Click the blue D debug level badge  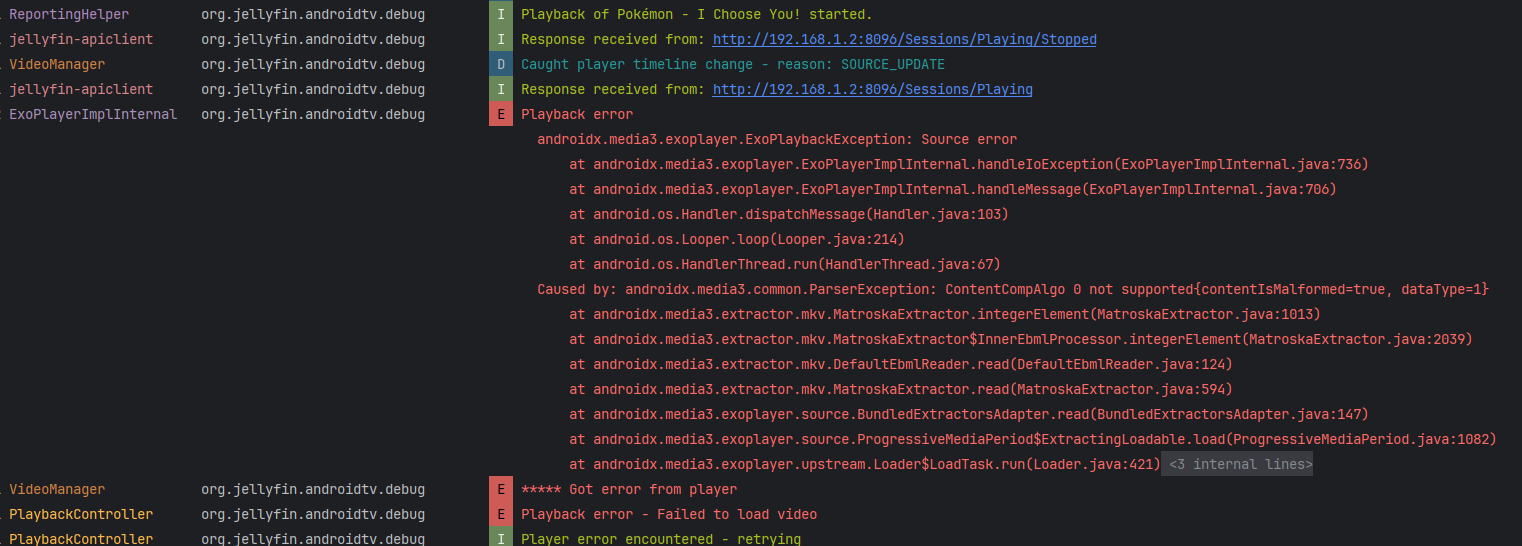[x=501, y=65]
